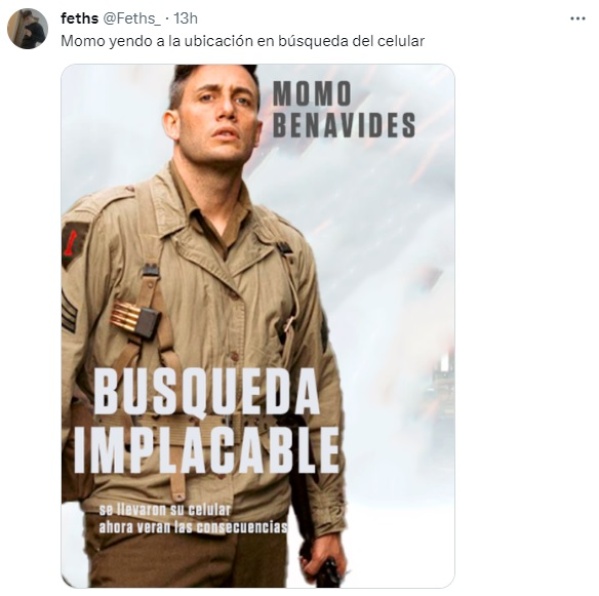The image size is (599, 596).
Task: Click the feths profile avatar
Action: tap(28, 29)
